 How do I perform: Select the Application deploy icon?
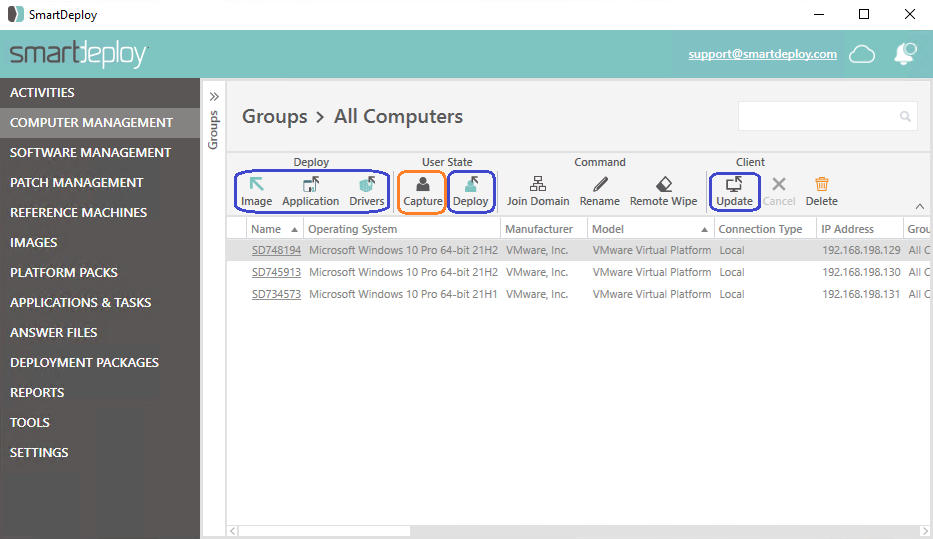(310, 185)
